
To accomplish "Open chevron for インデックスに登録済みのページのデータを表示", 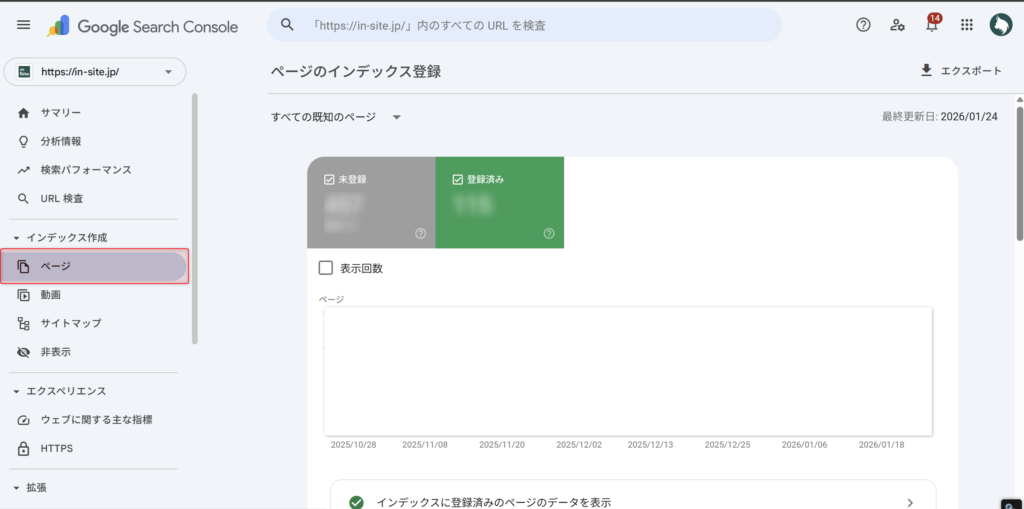I will pos(910,502).
